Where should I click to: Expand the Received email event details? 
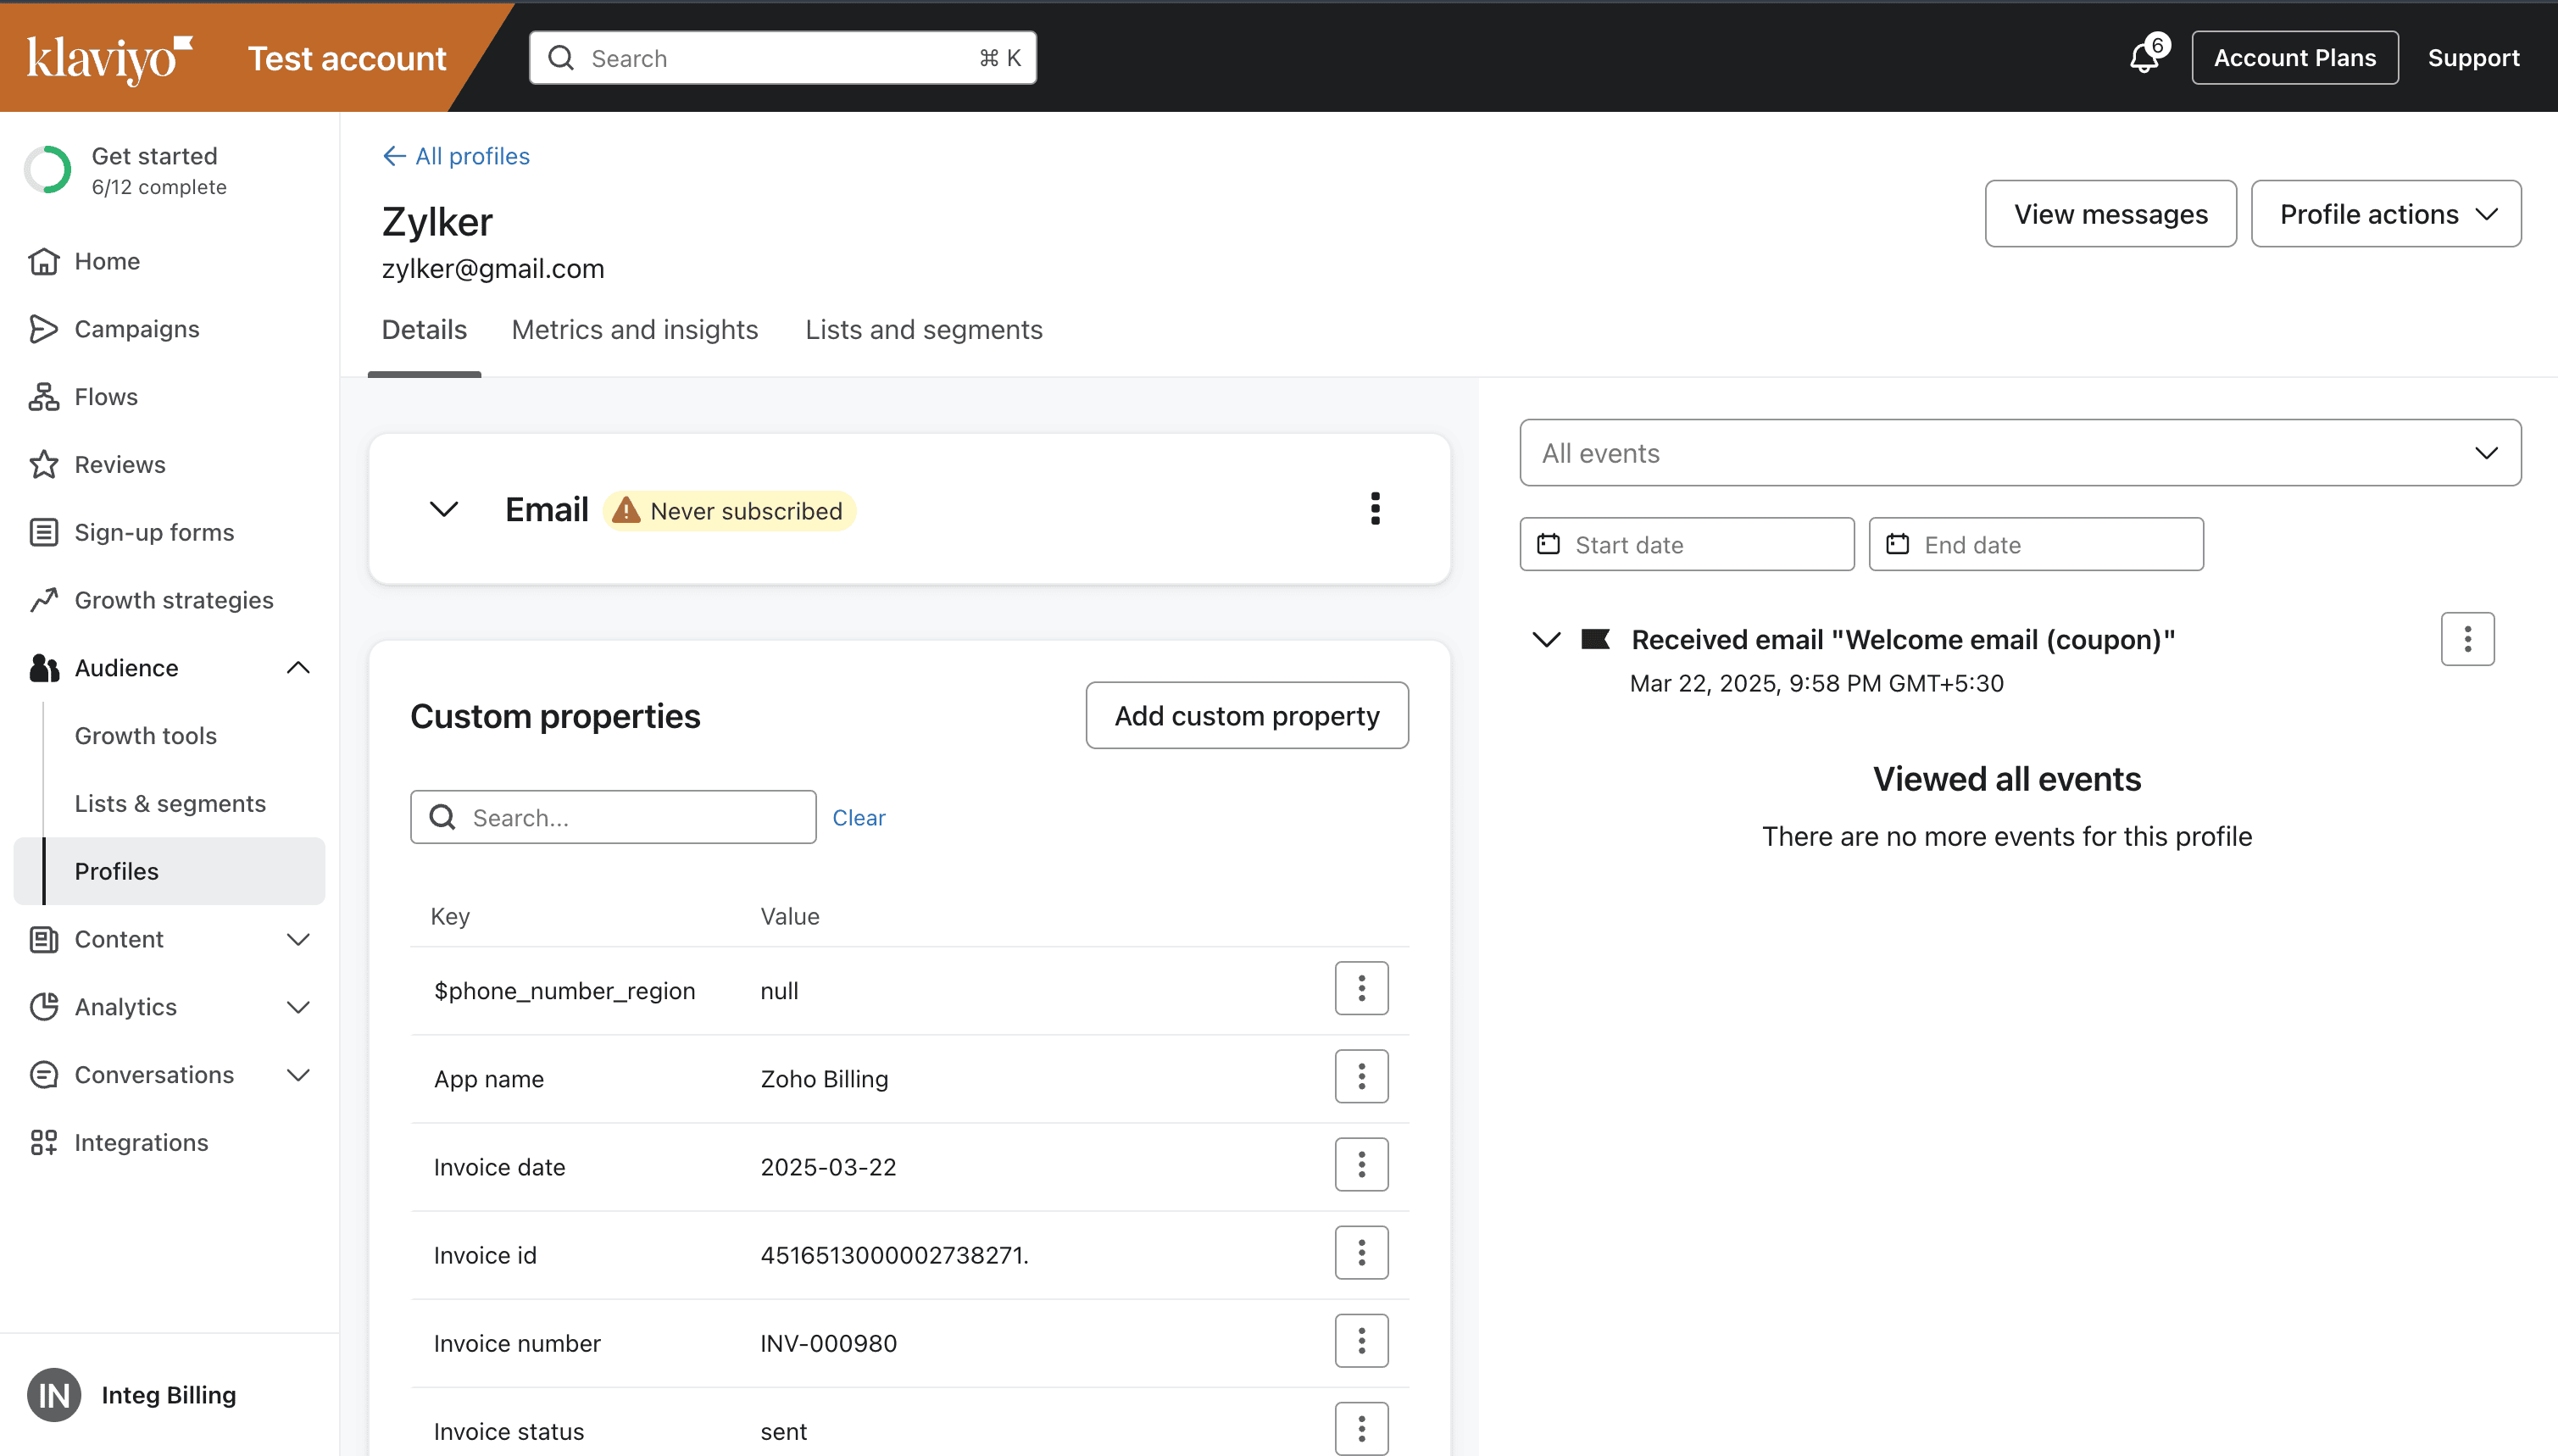pyautogui.click(x=1546, y=640)
